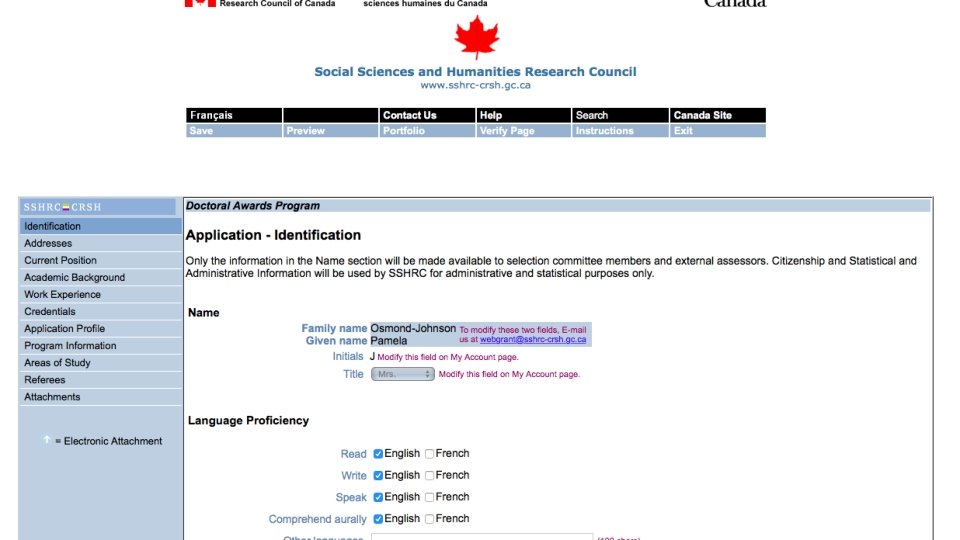Uncheck Speak English checkbox
960x540 pixels.
pos(378,497)
